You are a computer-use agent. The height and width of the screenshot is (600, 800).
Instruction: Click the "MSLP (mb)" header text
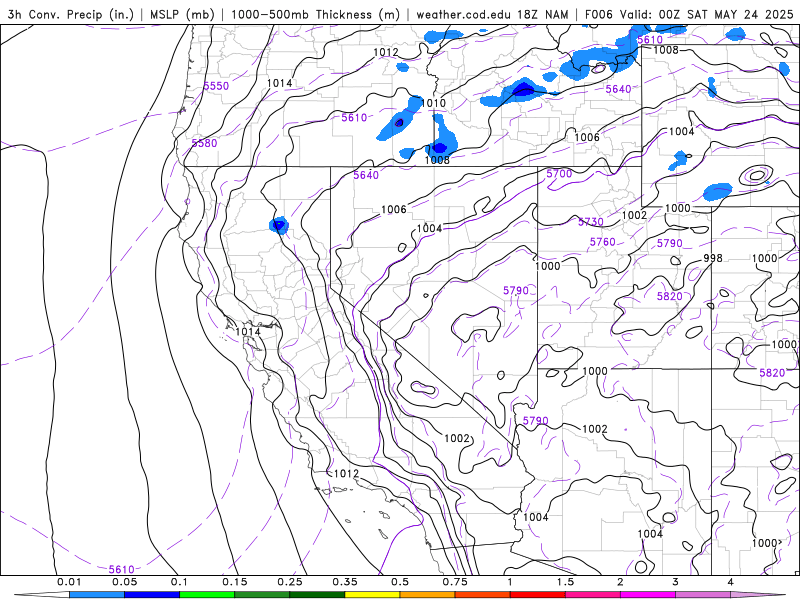click(182, 14)
